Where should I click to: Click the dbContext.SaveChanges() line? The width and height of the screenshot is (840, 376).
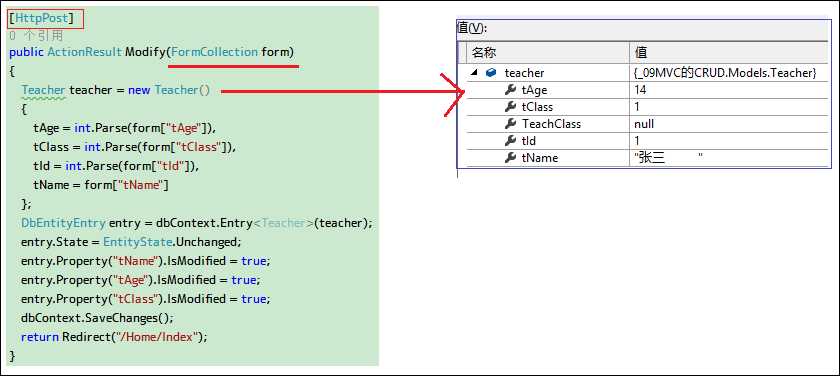(x=98, y=318)
